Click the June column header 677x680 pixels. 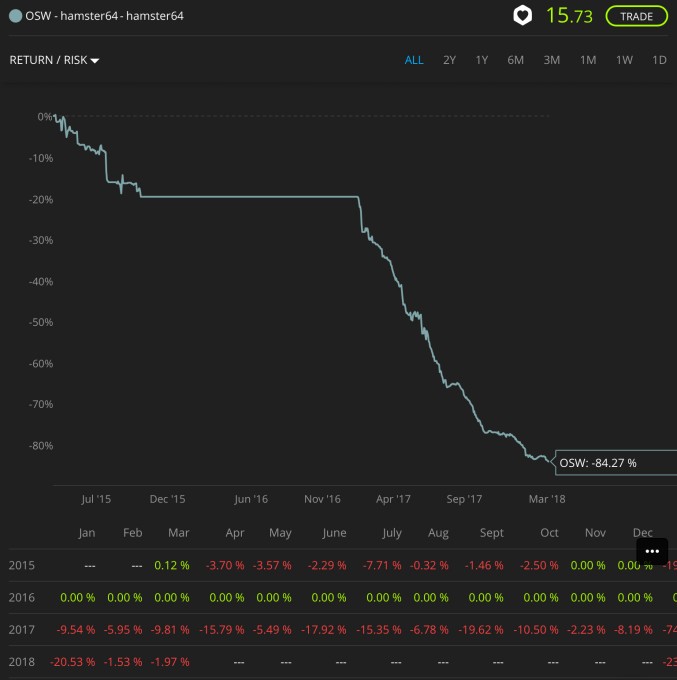(334, 533)
